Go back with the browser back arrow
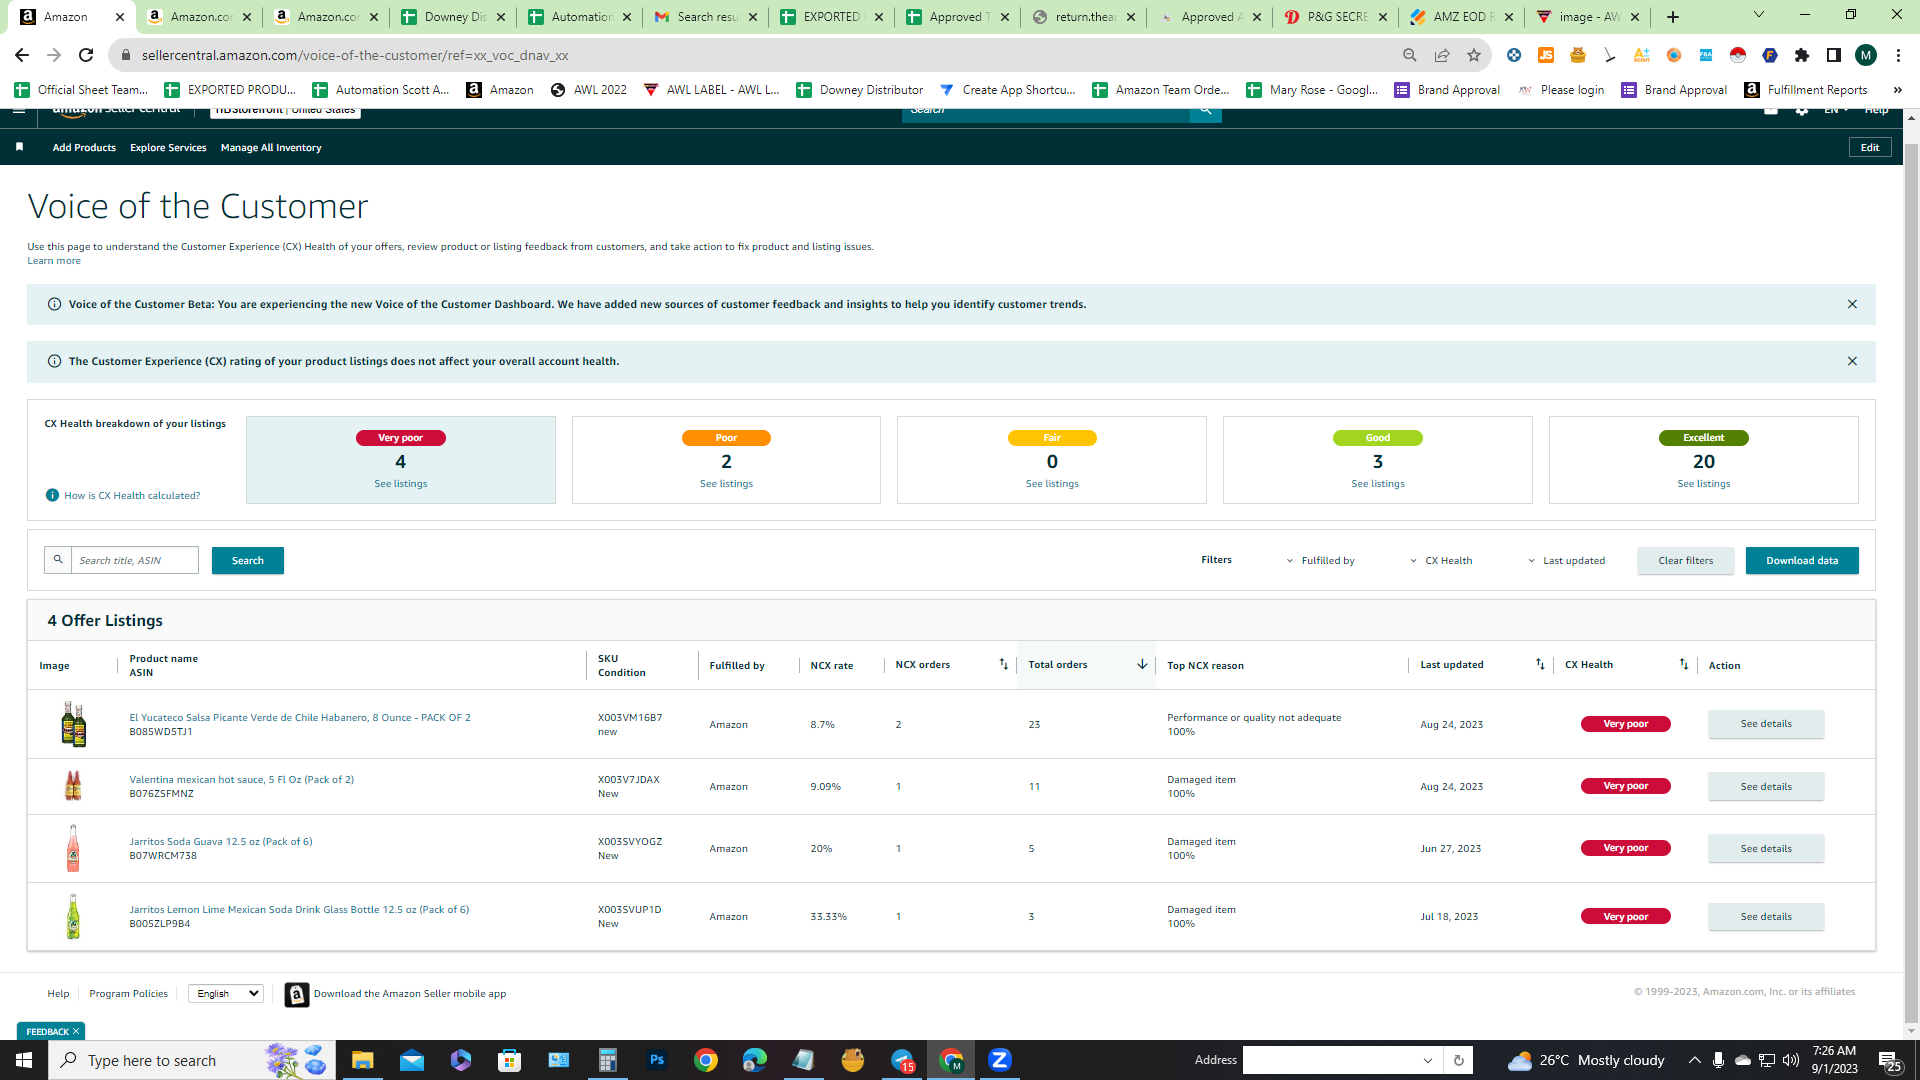The height and width of the screenshot is (1080, 1920). point(22,55)
